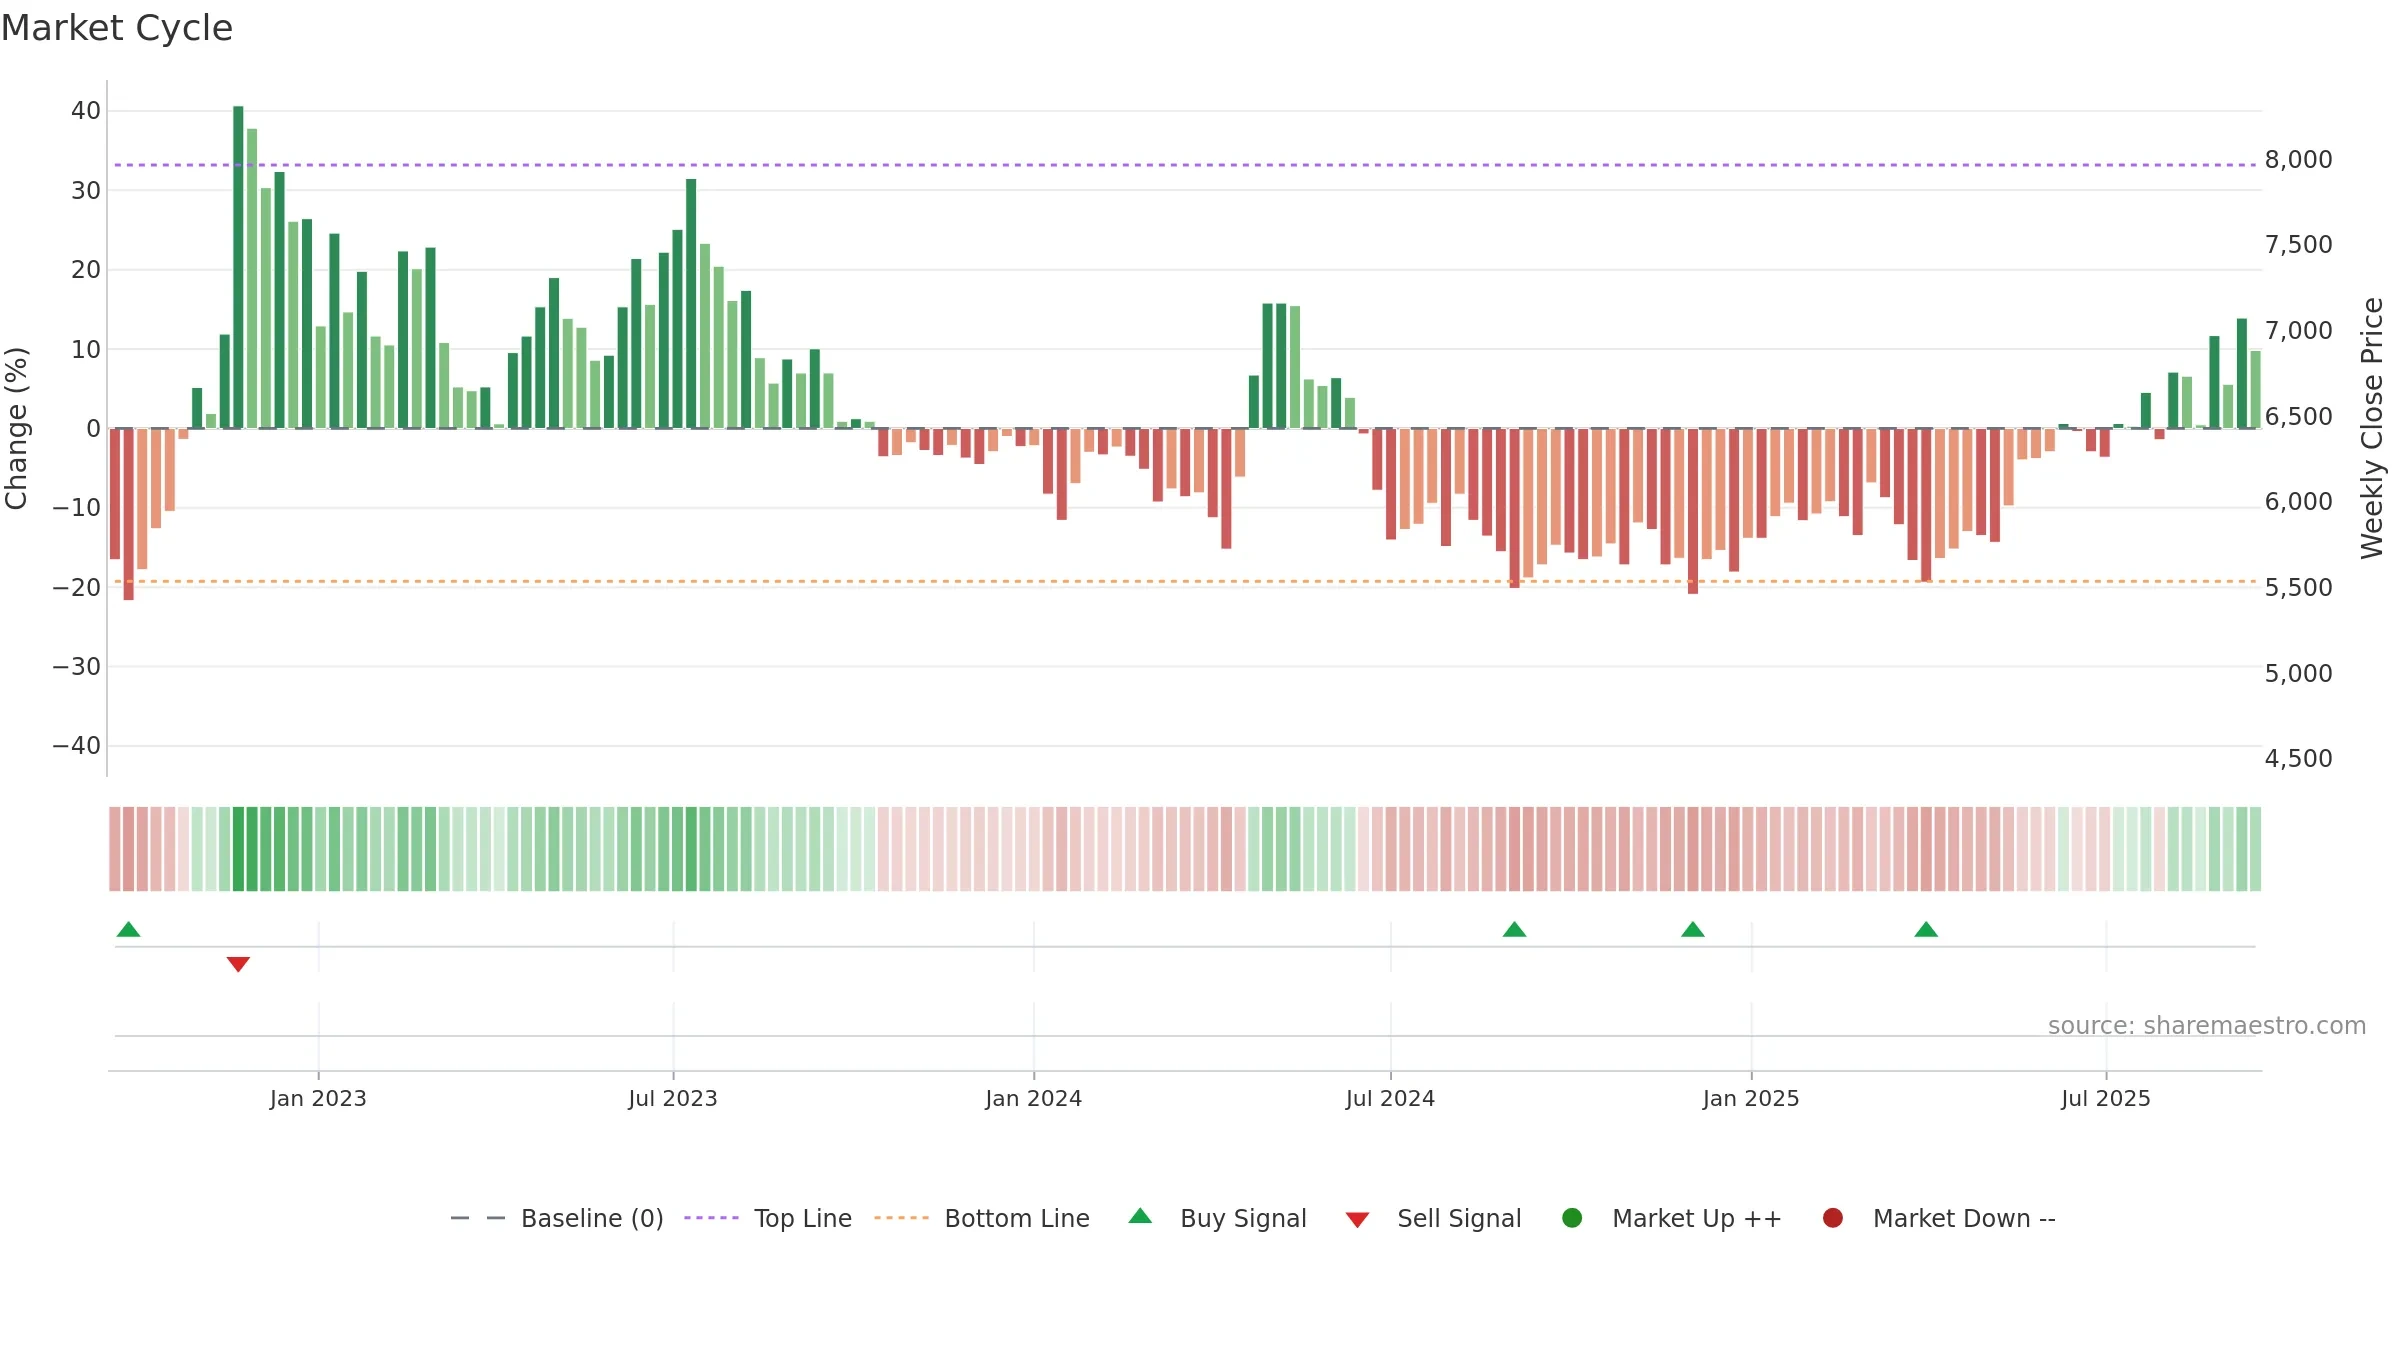Click the Jul 2024 axis label
The image size is (2400, 1350).
pyautogui.click(x=1390, y=1099)
